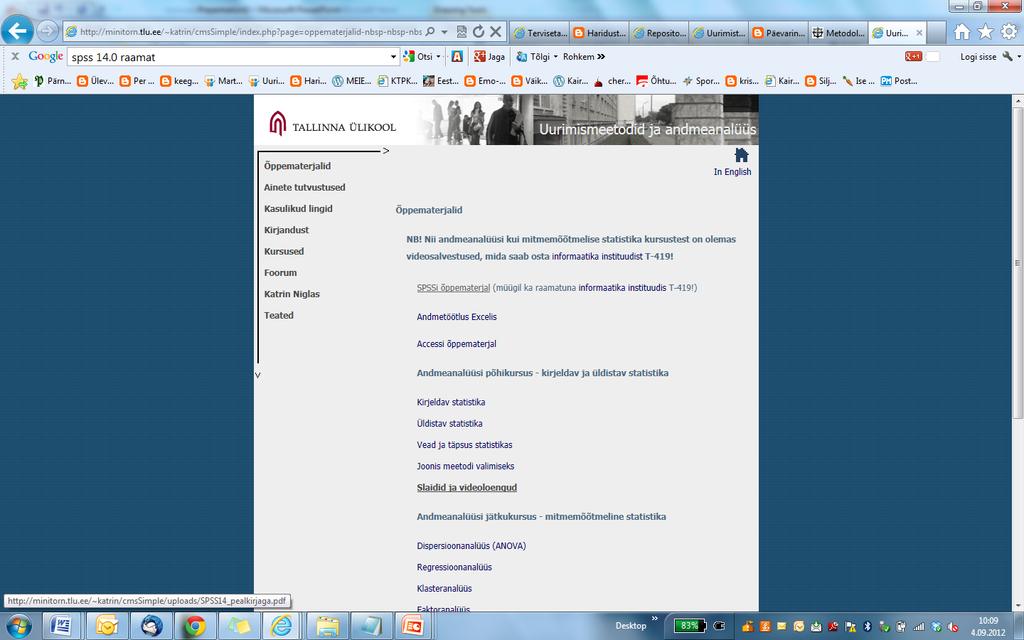Click the Google toolbar search field
Screen dimensions: 1024x640
click(229, 57)
